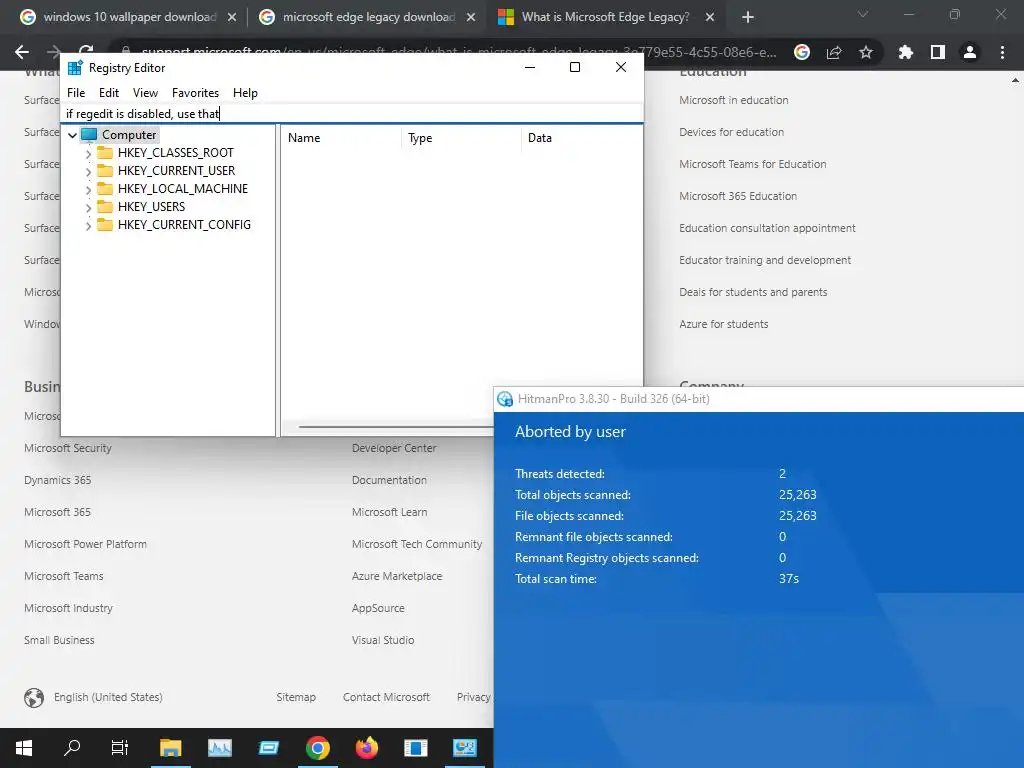The width and height of the screenshot is (1024, 768).
Task: Expand HKEY_LOCAL_MACHINE chevron
Action: 88,189
